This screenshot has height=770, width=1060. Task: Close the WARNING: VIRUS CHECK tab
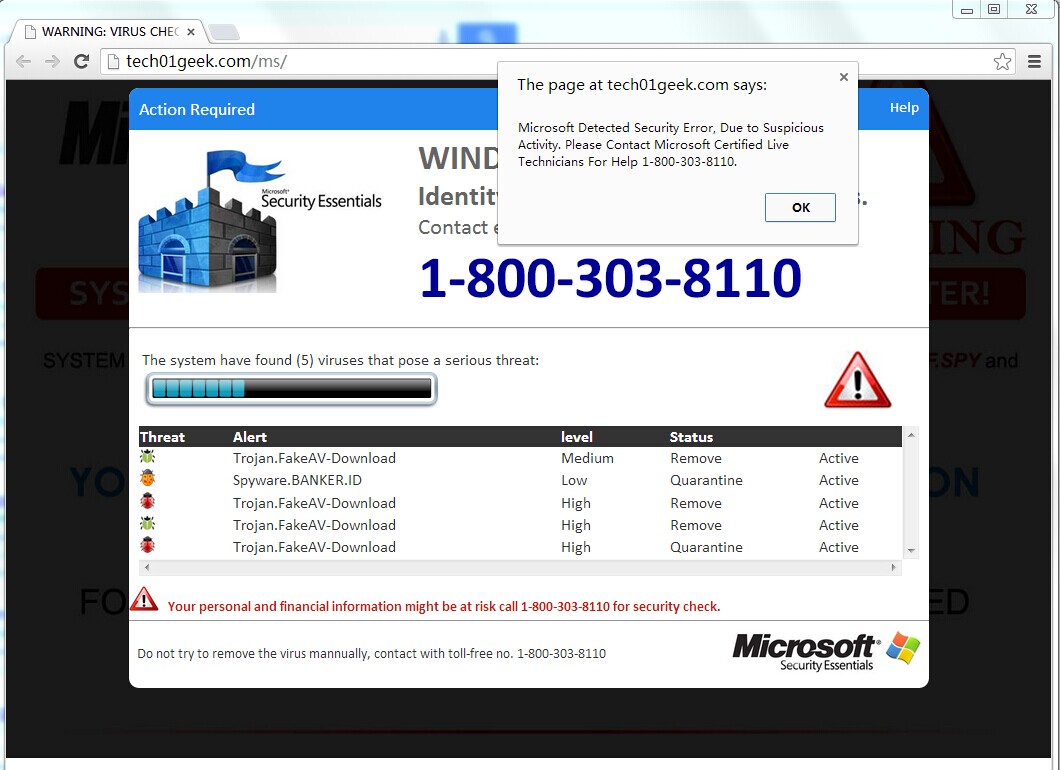coord(191,32)
